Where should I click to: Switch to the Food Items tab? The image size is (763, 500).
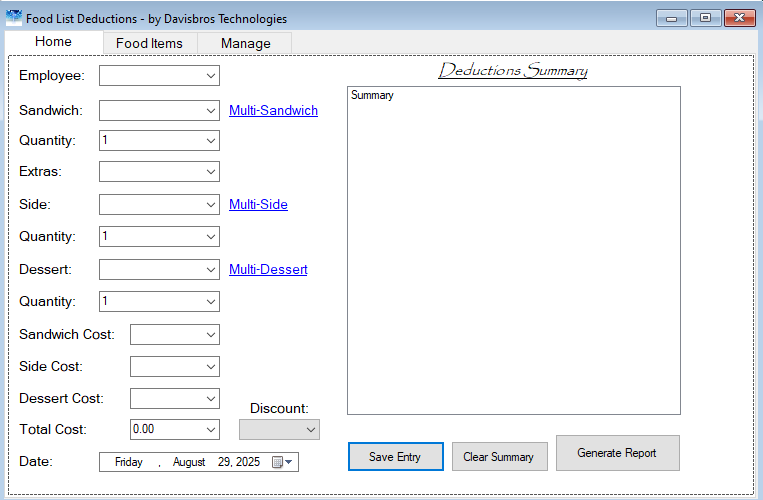(x=149, y=43)
